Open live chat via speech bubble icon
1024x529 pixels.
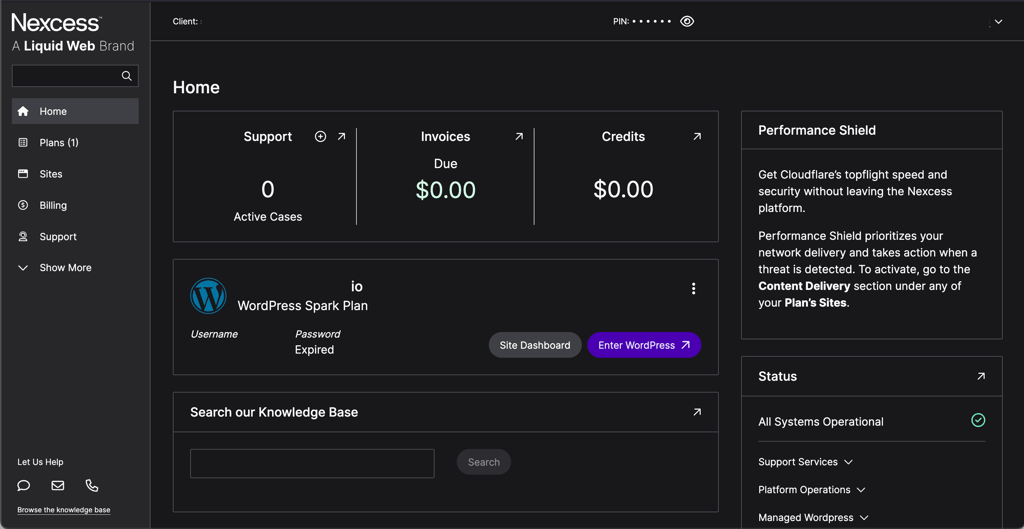24,485
